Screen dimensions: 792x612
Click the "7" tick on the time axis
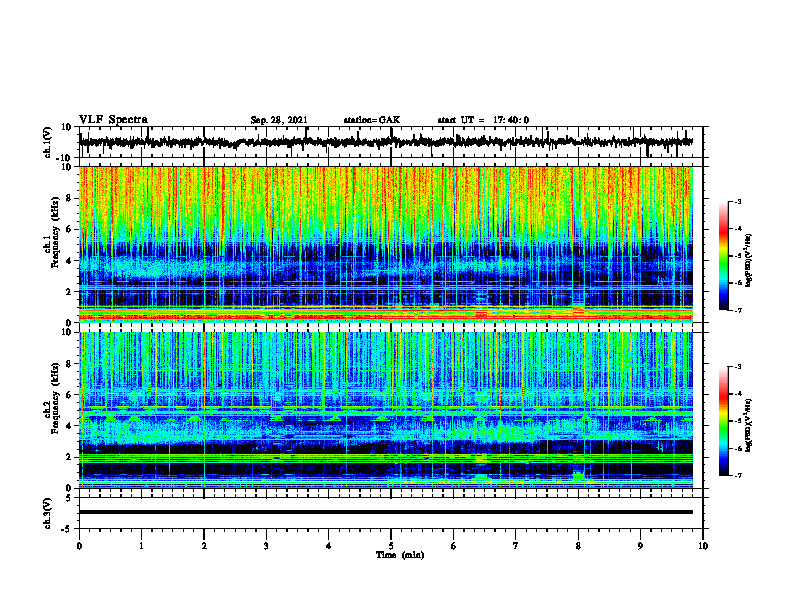coord(516,546)
